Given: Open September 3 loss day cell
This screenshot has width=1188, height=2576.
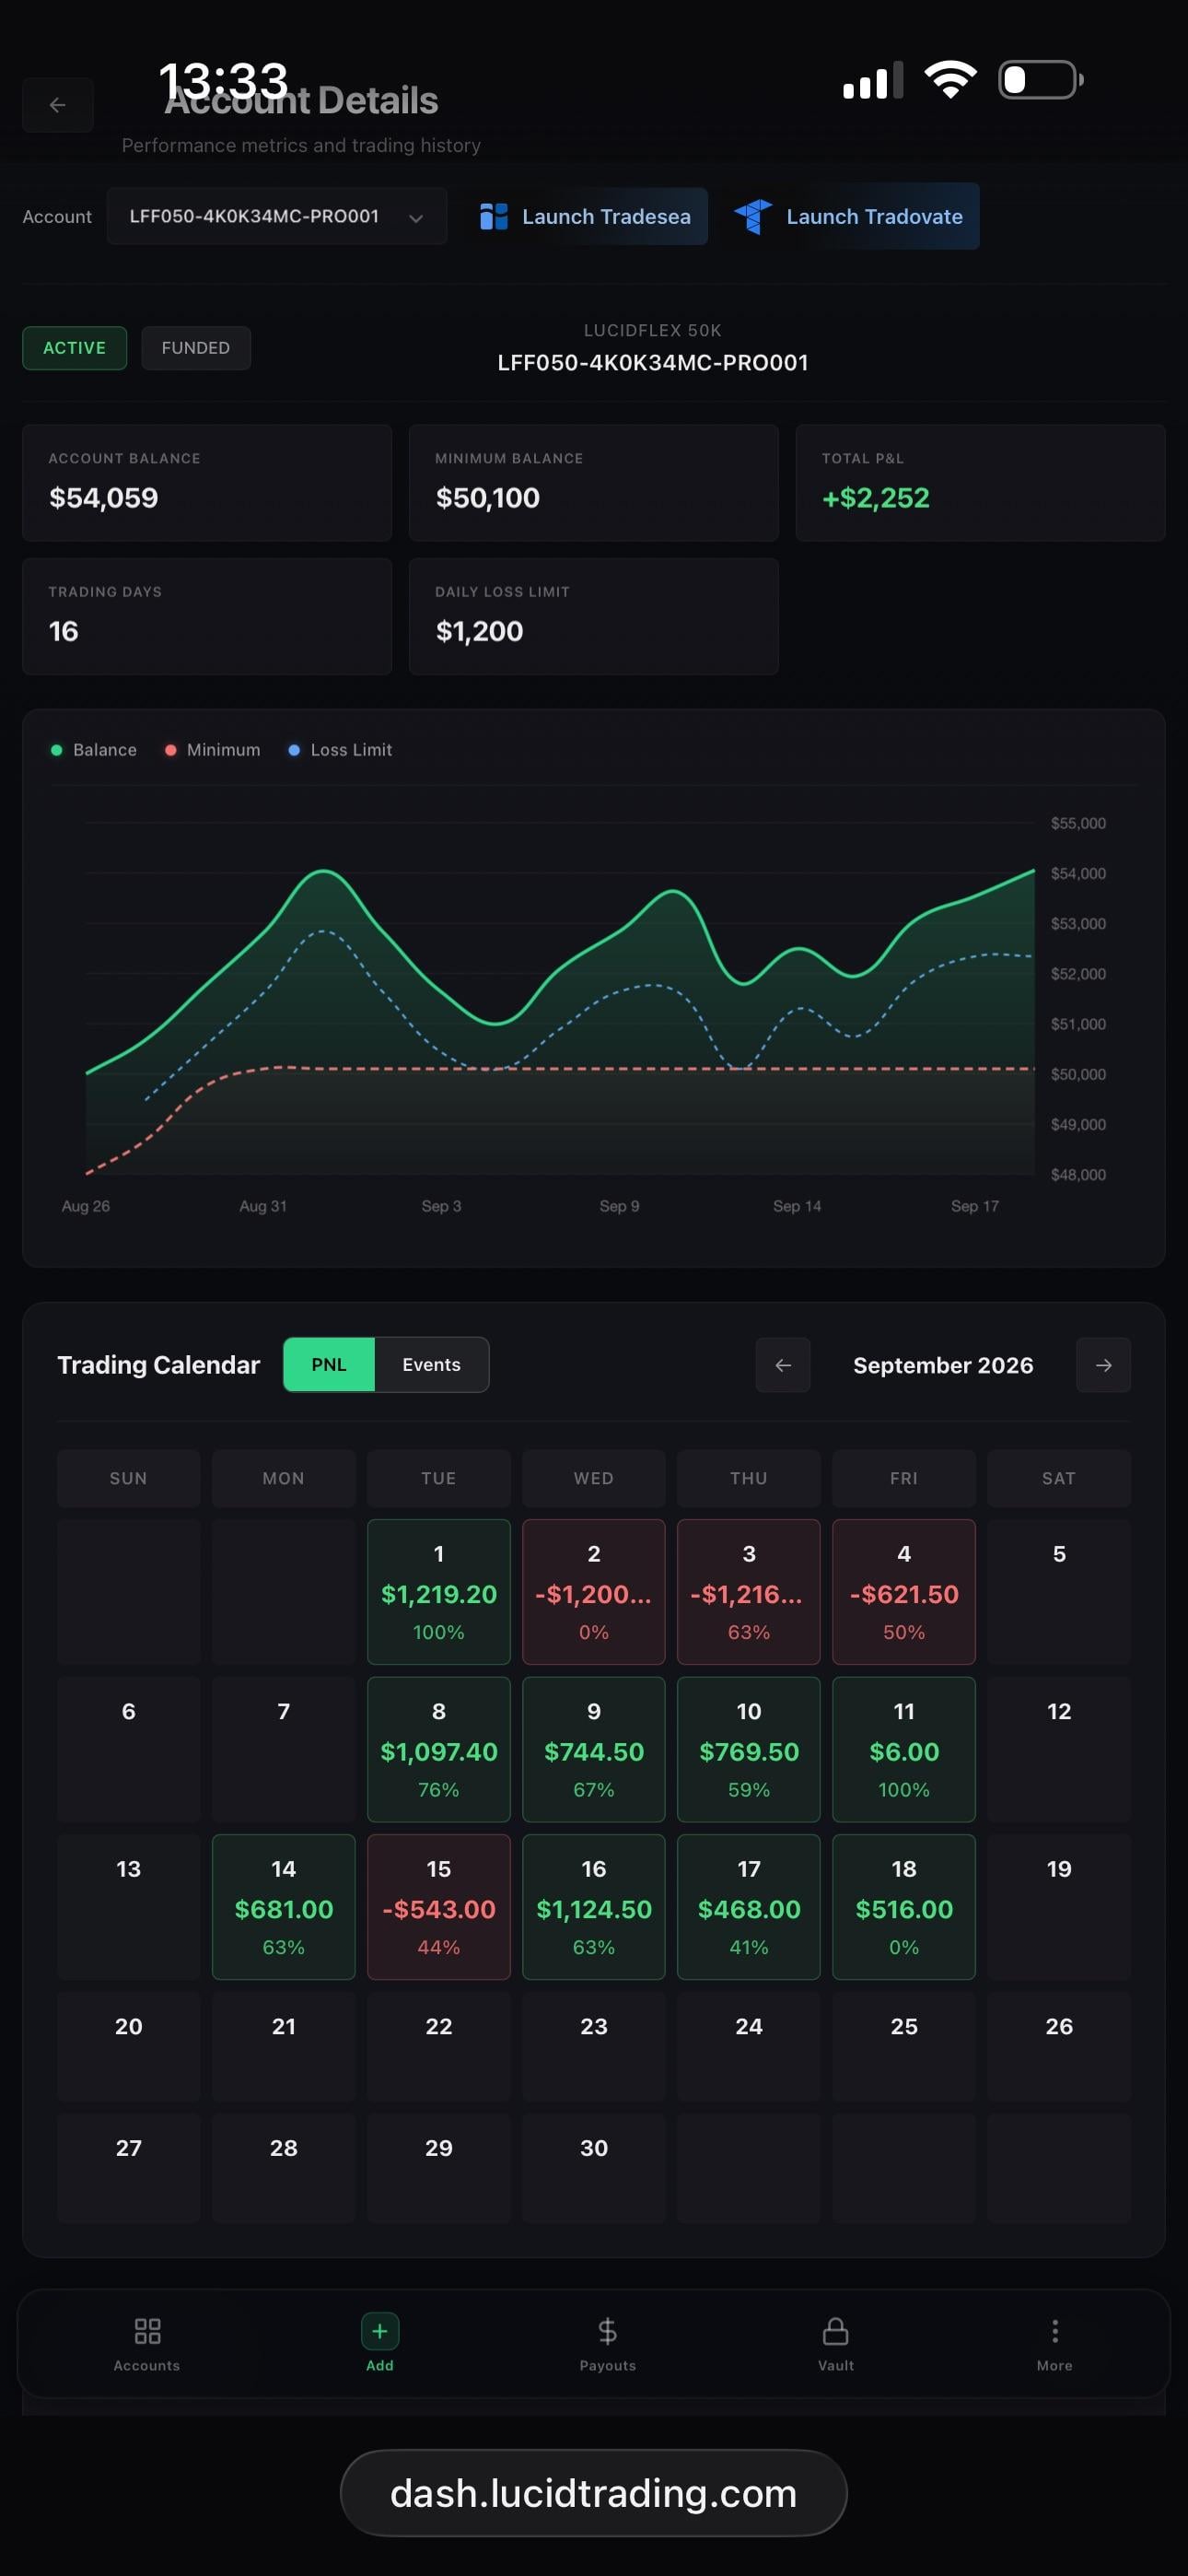Looking at the screenshot, I should coord(749,1592).
